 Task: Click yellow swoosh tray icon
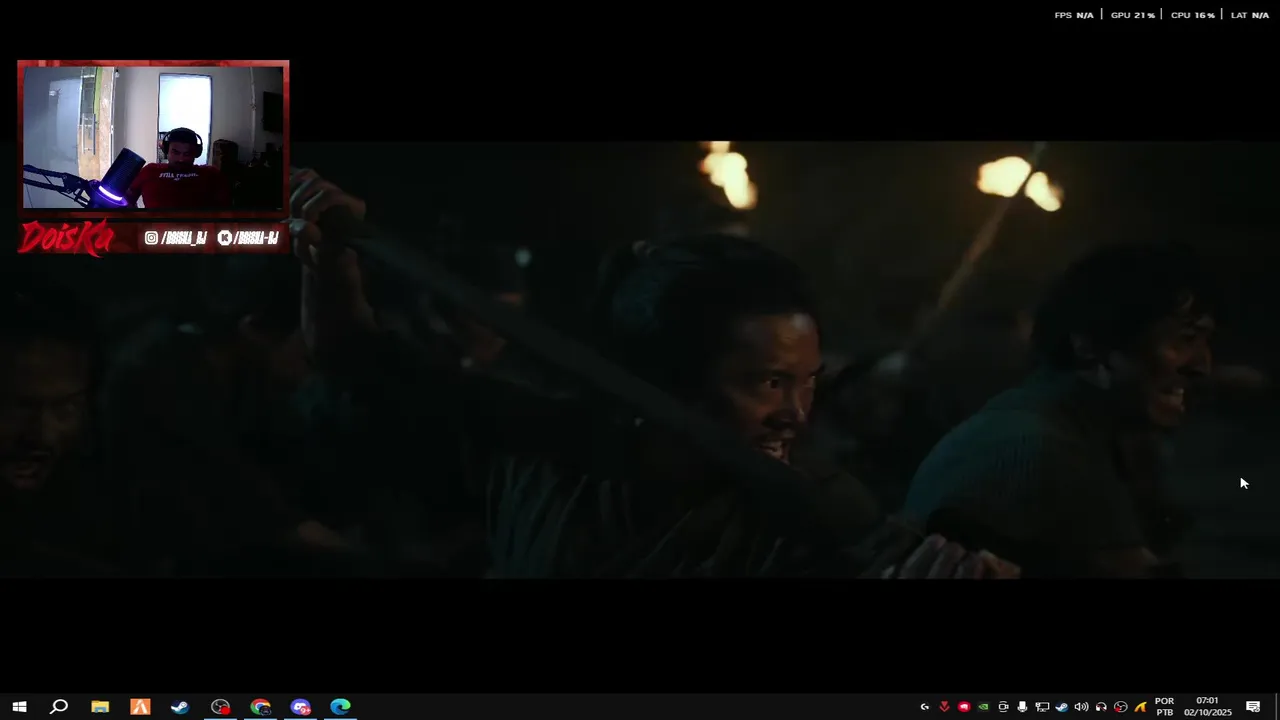(x=1140, y=707)
